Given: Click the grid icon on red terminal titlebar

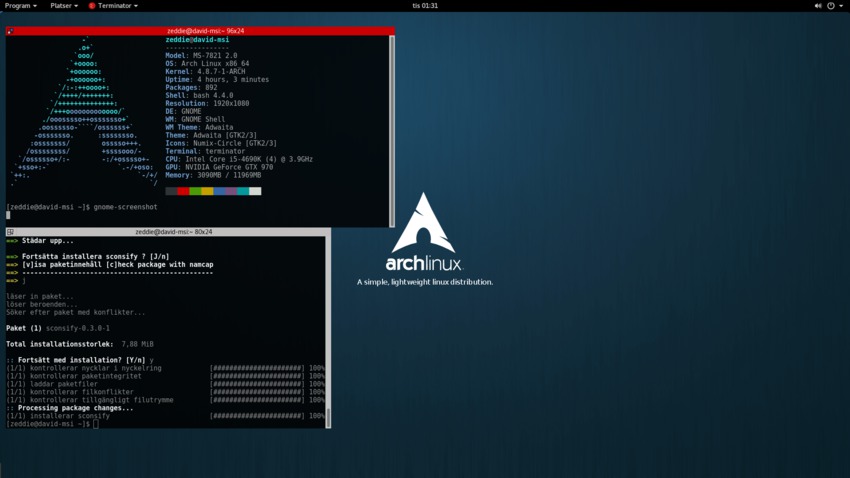Looking at the screenshot, I should pos(10,31).
